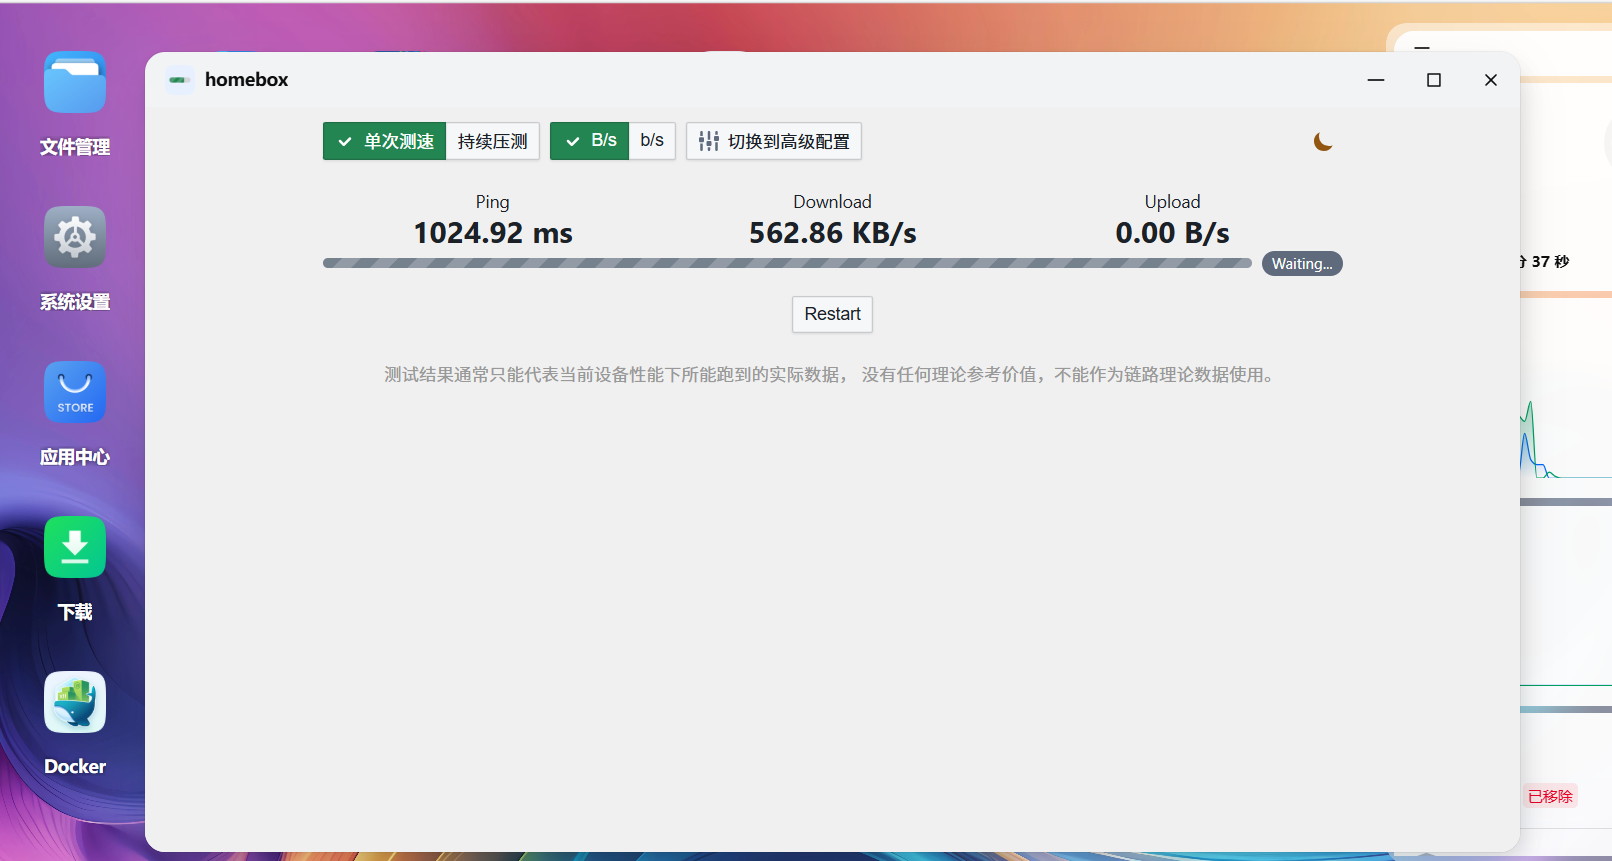Minimize the homebox window
The height and width of the screenshot is (861, 1612).
[x=1376, y=80]
